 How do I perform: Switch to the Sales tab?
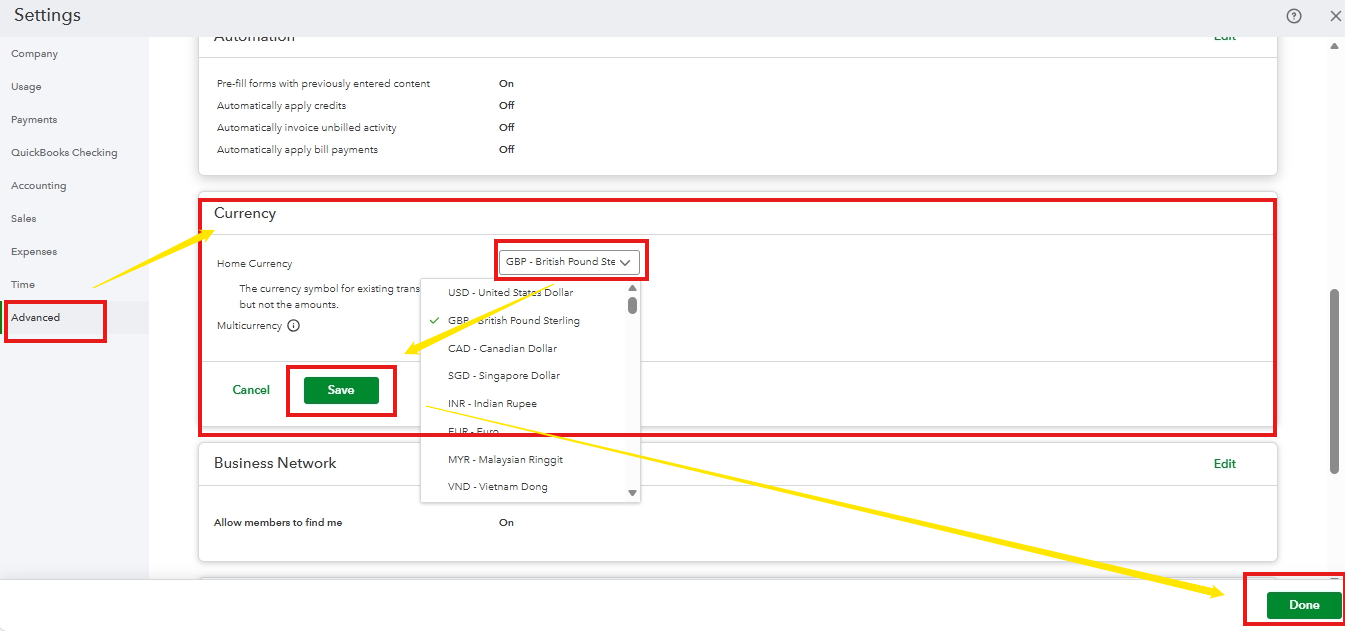coord(22,219)
